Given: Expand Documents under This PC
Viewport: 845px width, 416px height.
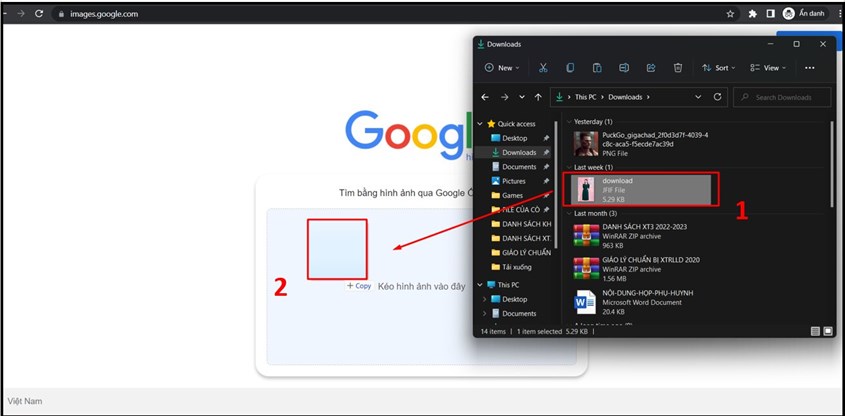Looking at the screenshot, I should tap(484, 314).
